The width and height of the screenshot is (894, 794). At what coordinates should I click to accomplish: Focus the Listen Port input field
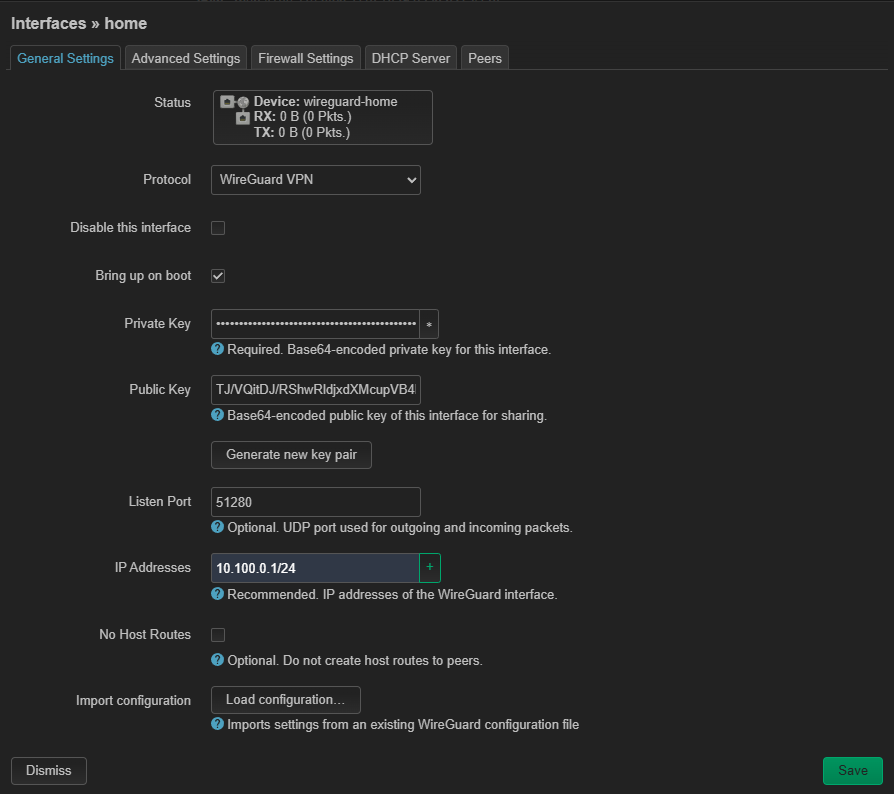316,502
